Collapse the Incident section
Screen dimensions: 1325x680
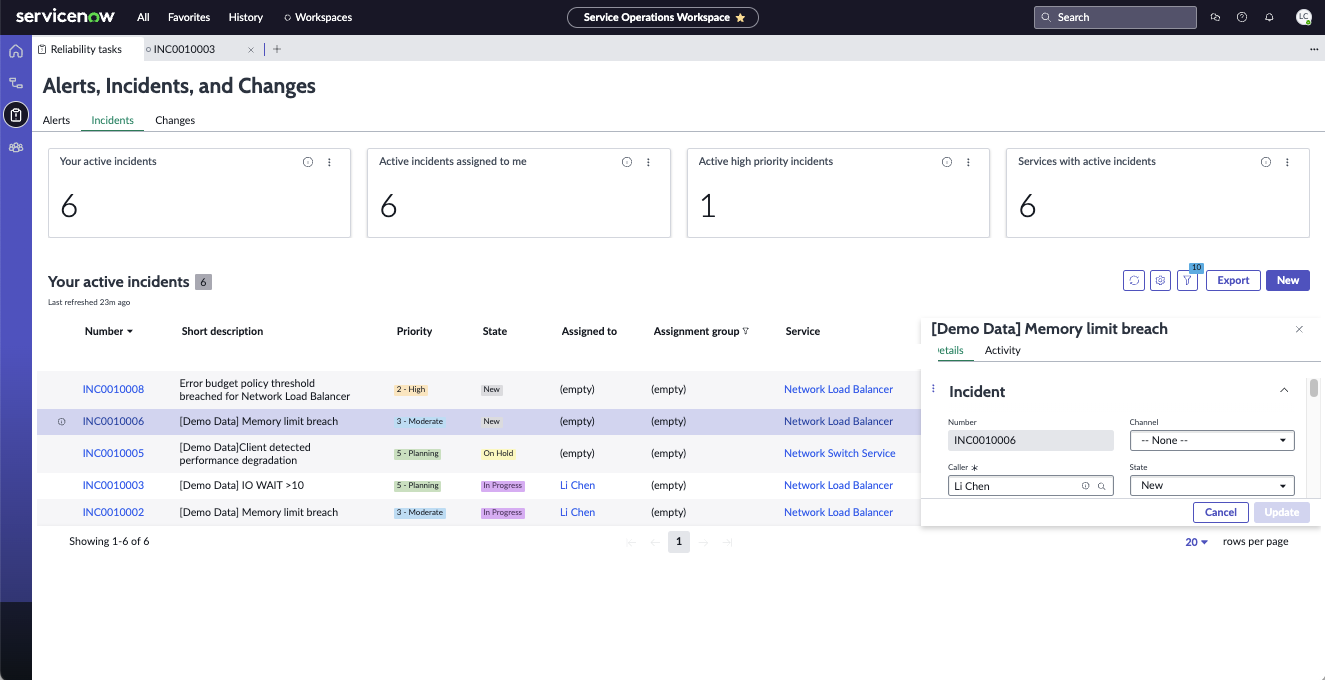1284,390
